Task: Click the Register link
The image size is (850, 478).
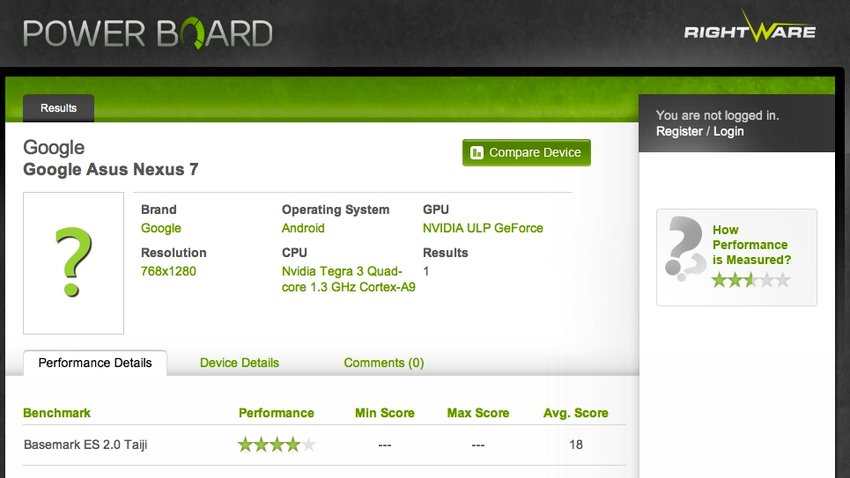Action: 679,131
